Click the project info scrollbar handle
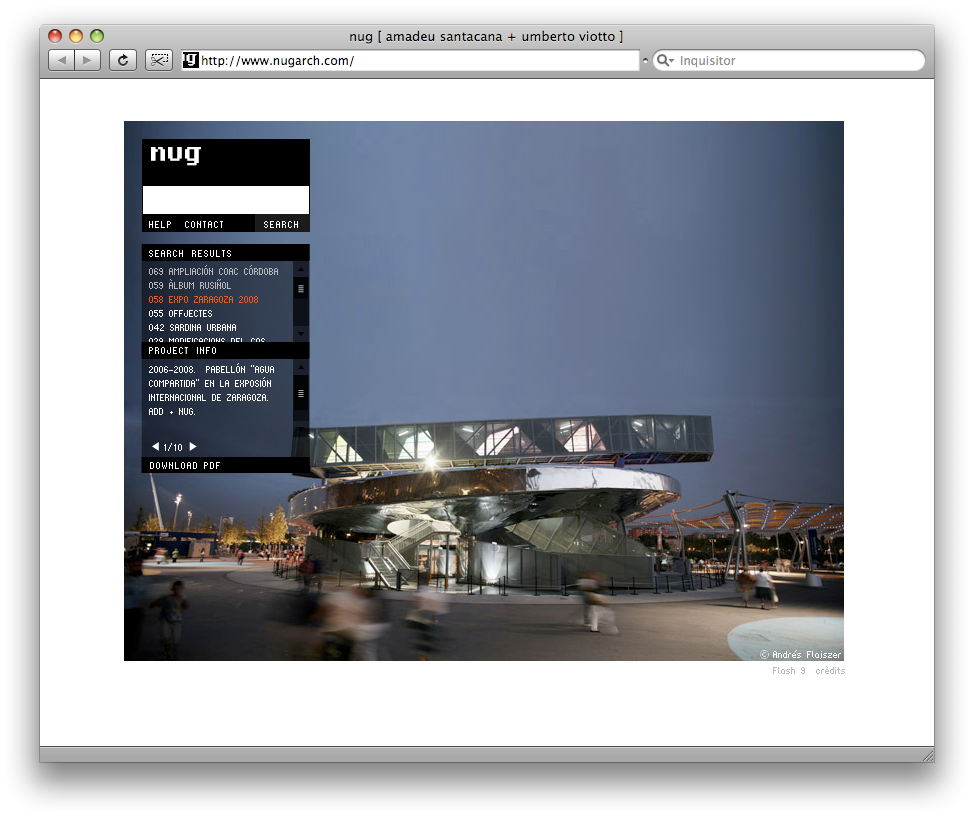 tap(301, 393)
